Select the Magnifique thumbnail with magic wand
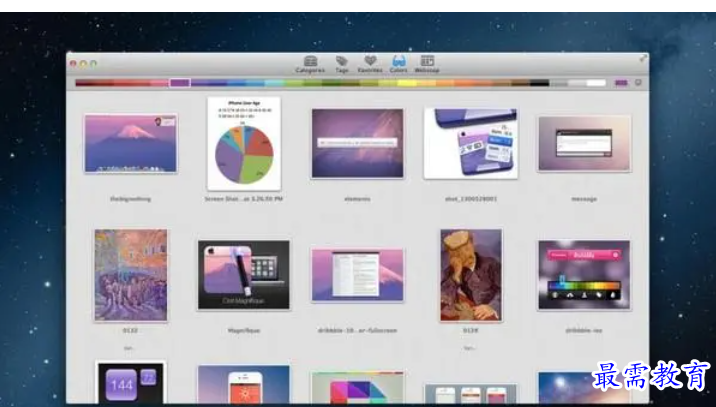 click(244, 275)
